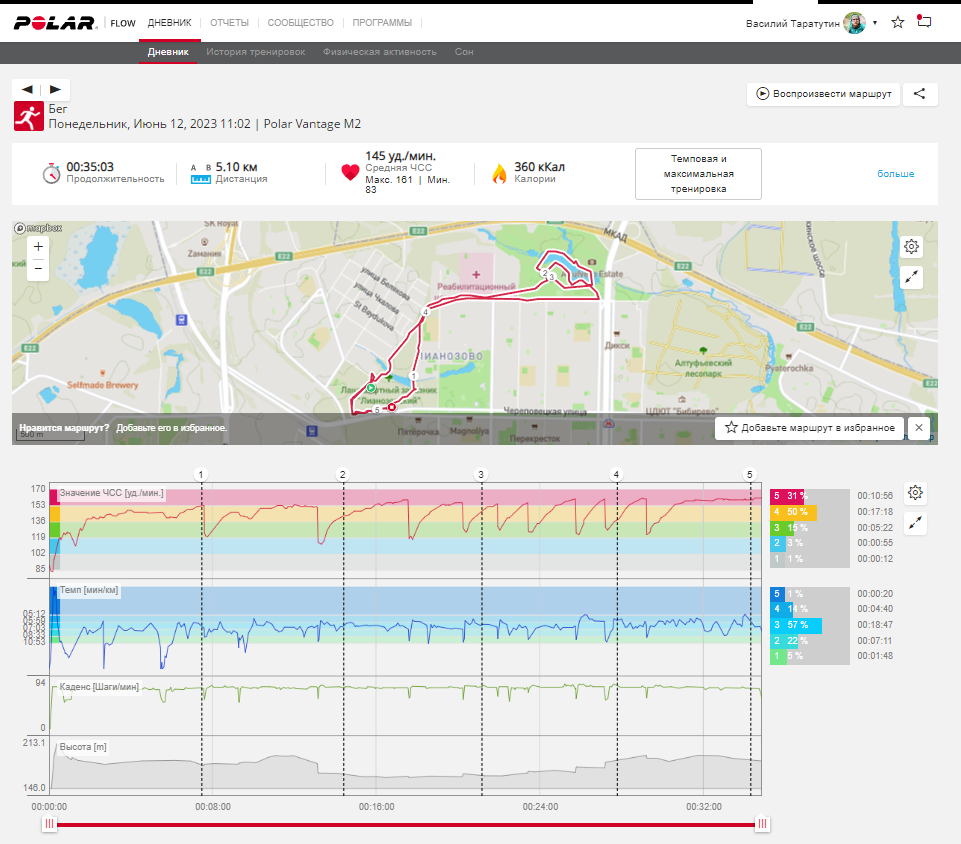The height and width of the screenshot is (844, 961).
Task: Click lap 3 marker above graph
Action: (481, 474)
